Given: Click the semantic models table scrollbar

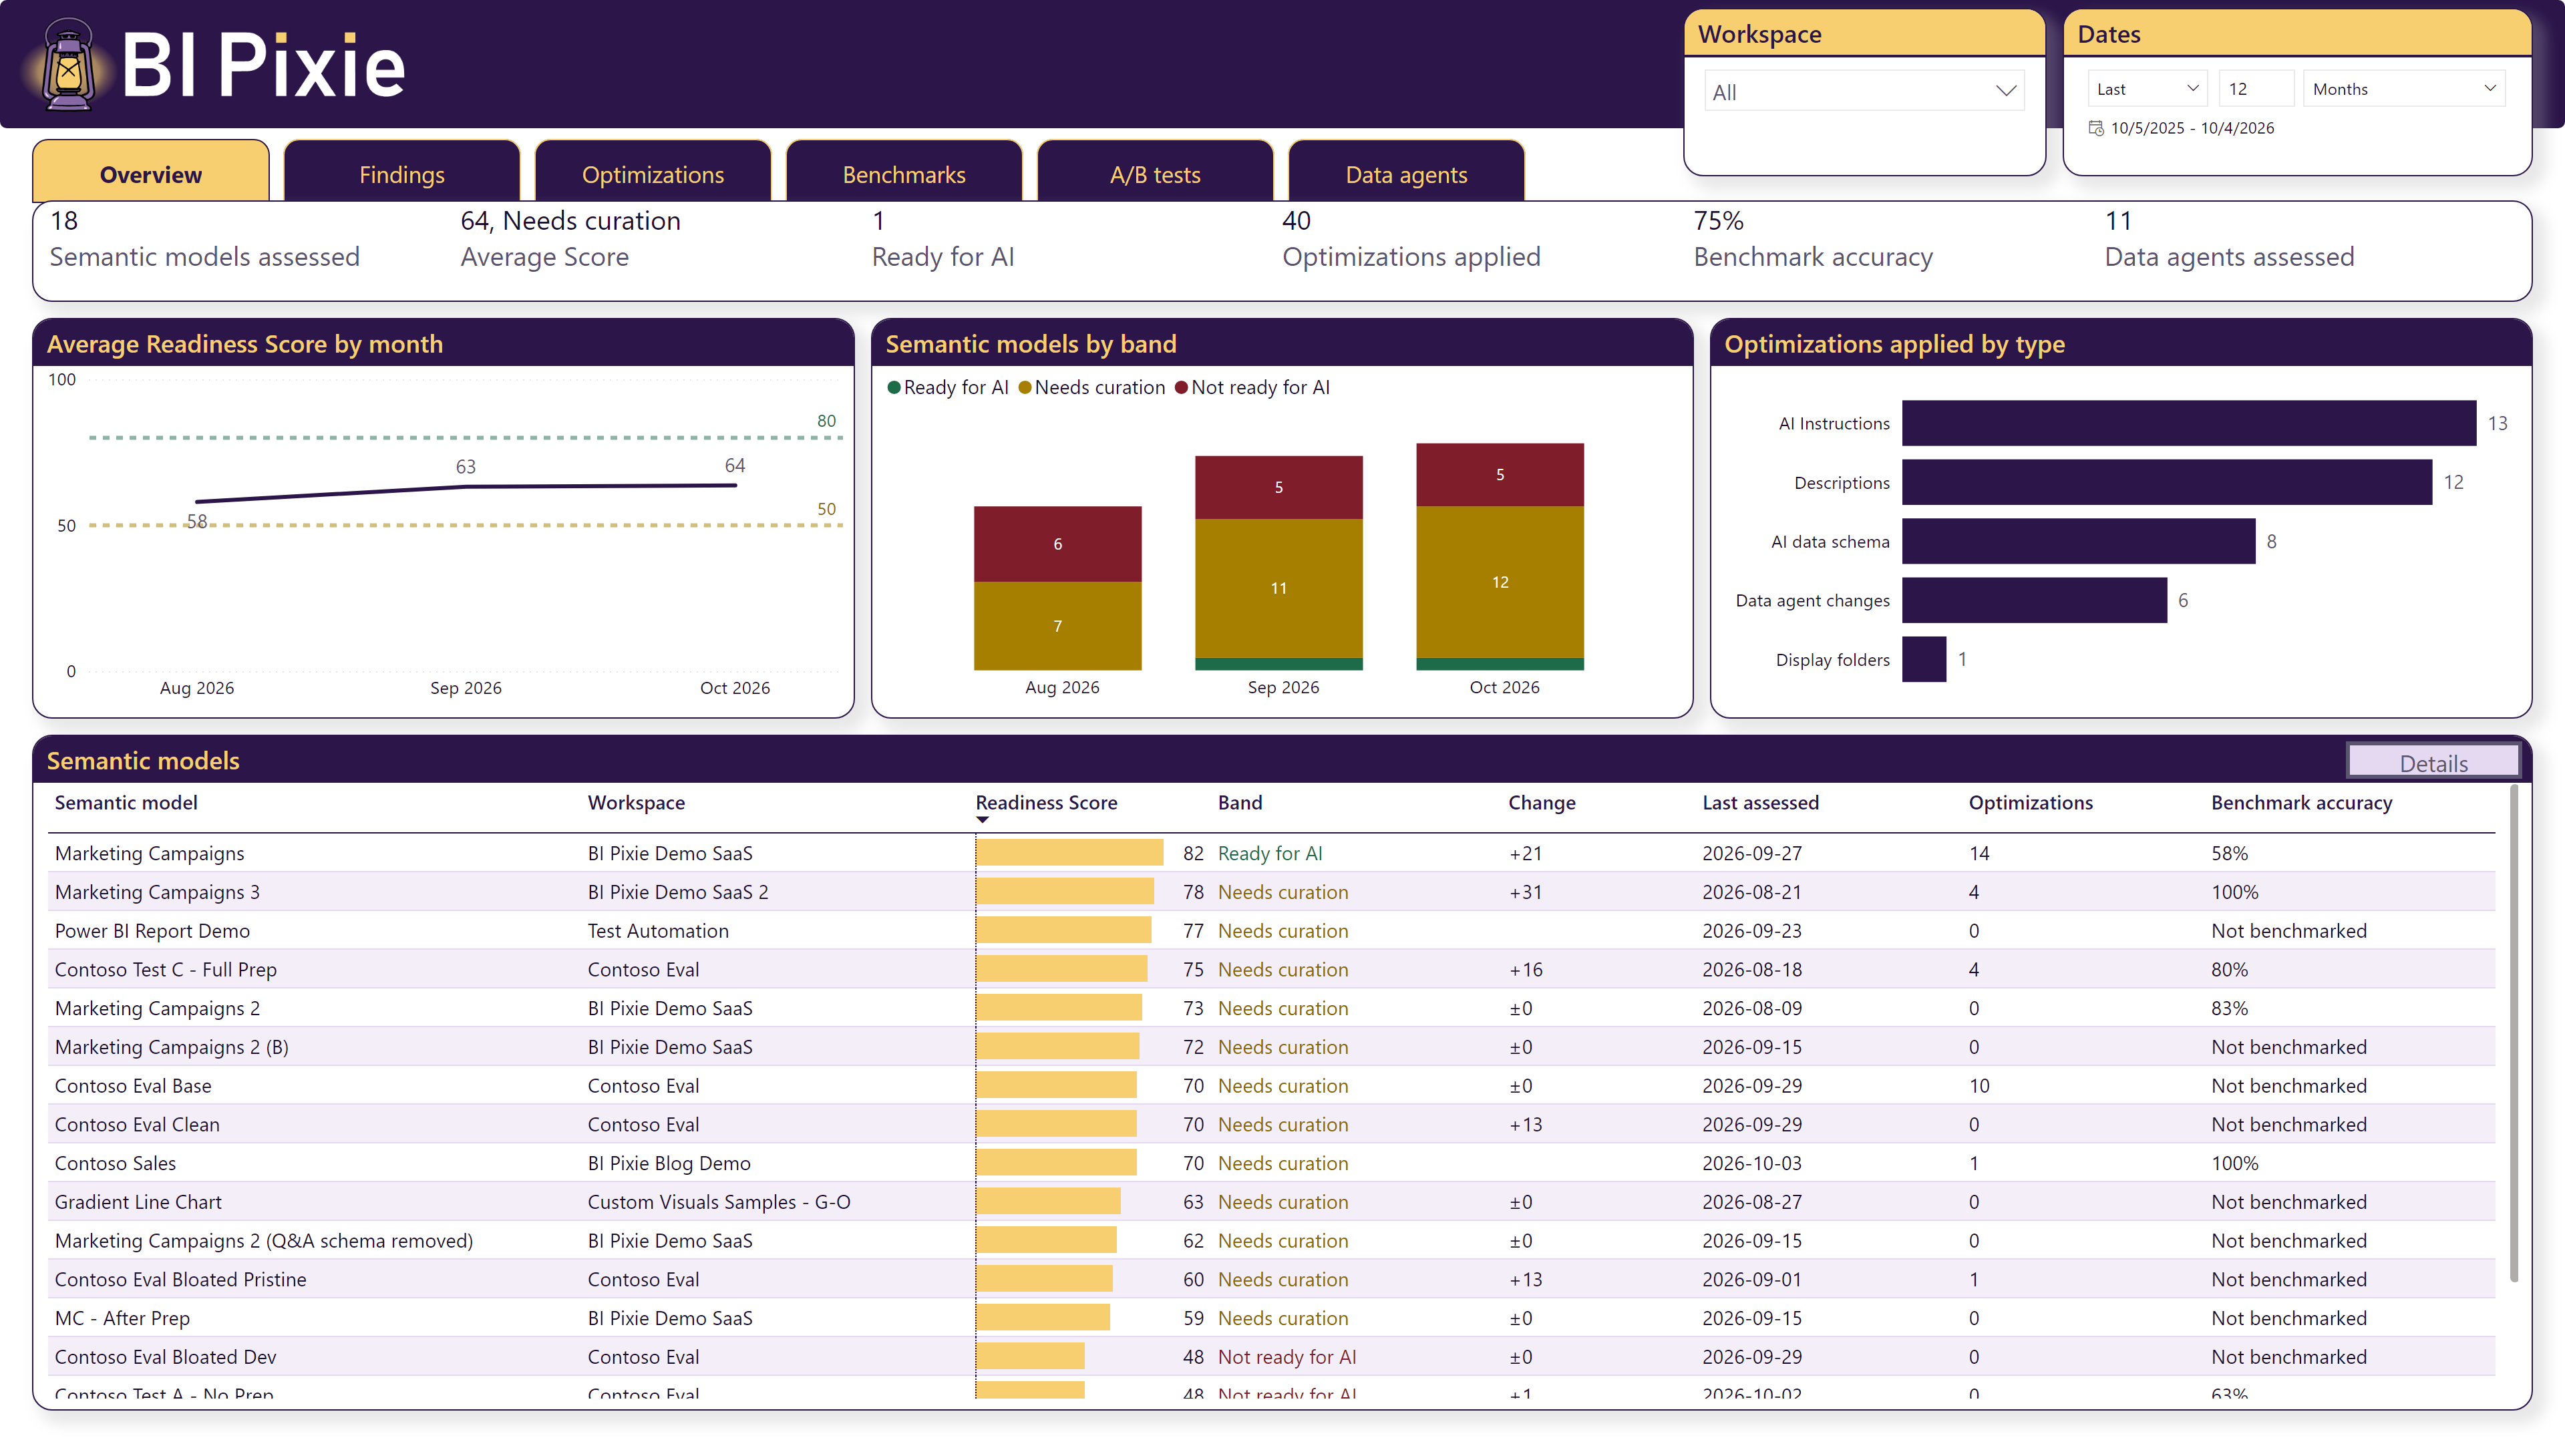Looking at the screenshot, I should (x=2513, y=1033).
